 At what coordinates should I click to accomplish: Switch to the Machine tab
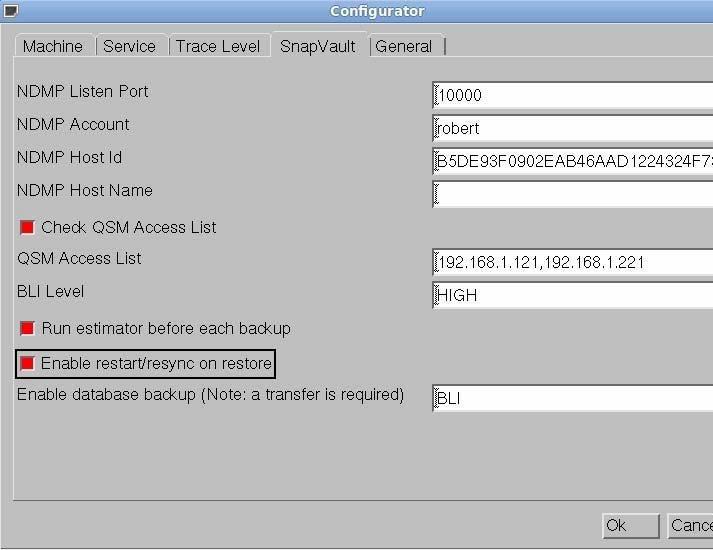point(53,46)
